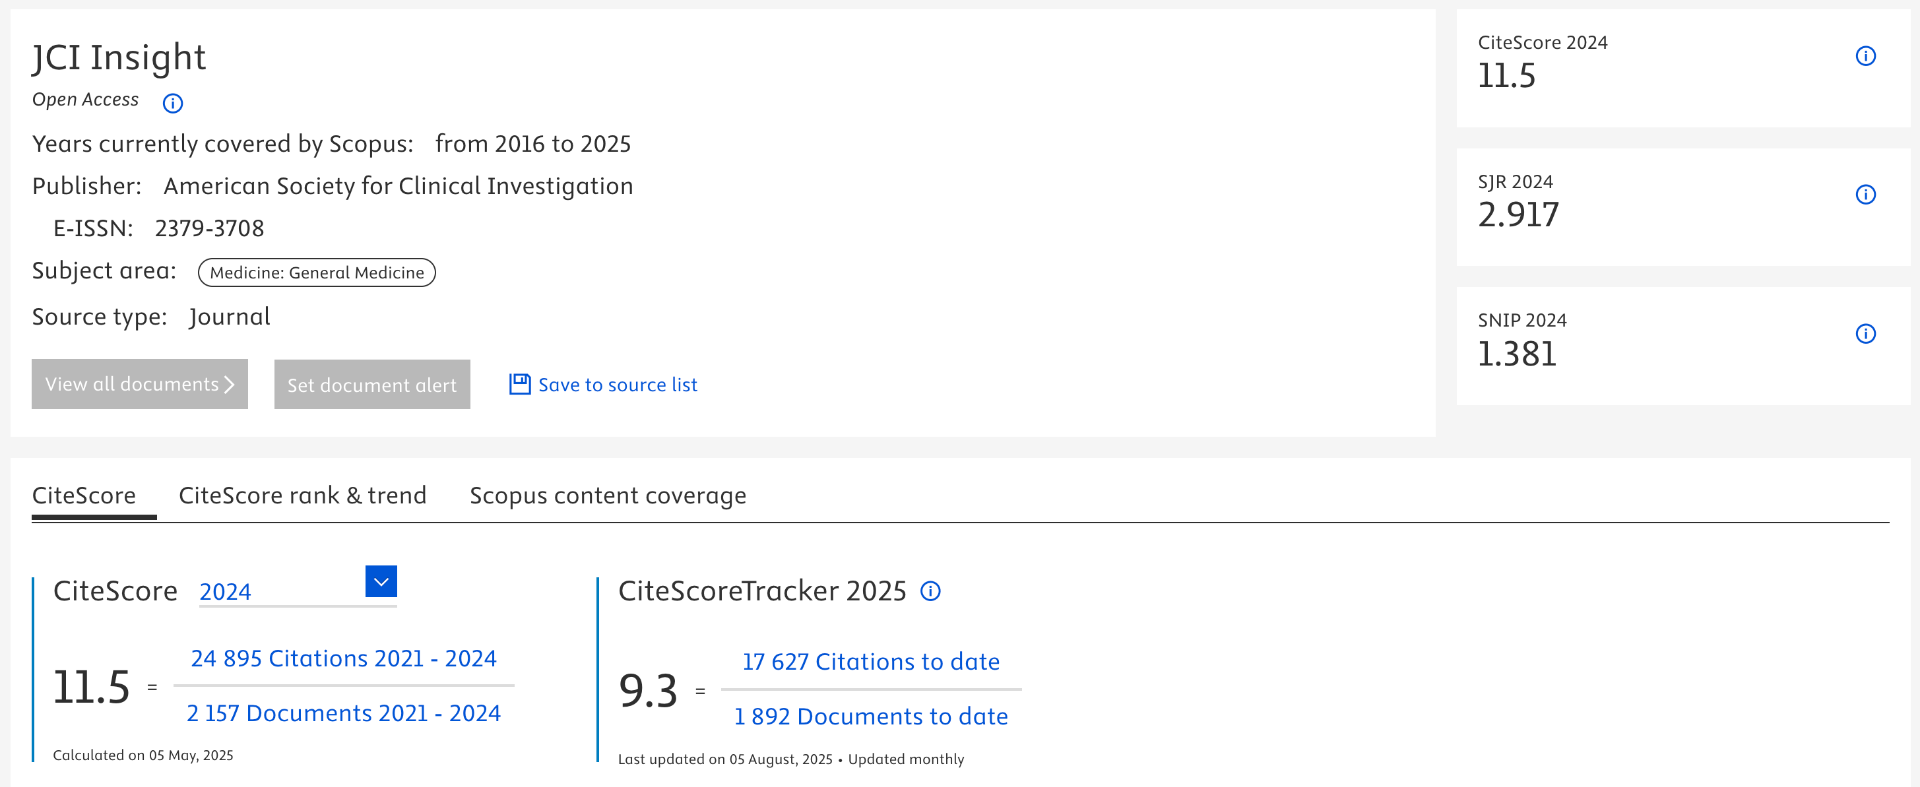Open the SJR 2024 info icon
The height and width of the screenshot is (787, 1920).
click(1866, 195)
